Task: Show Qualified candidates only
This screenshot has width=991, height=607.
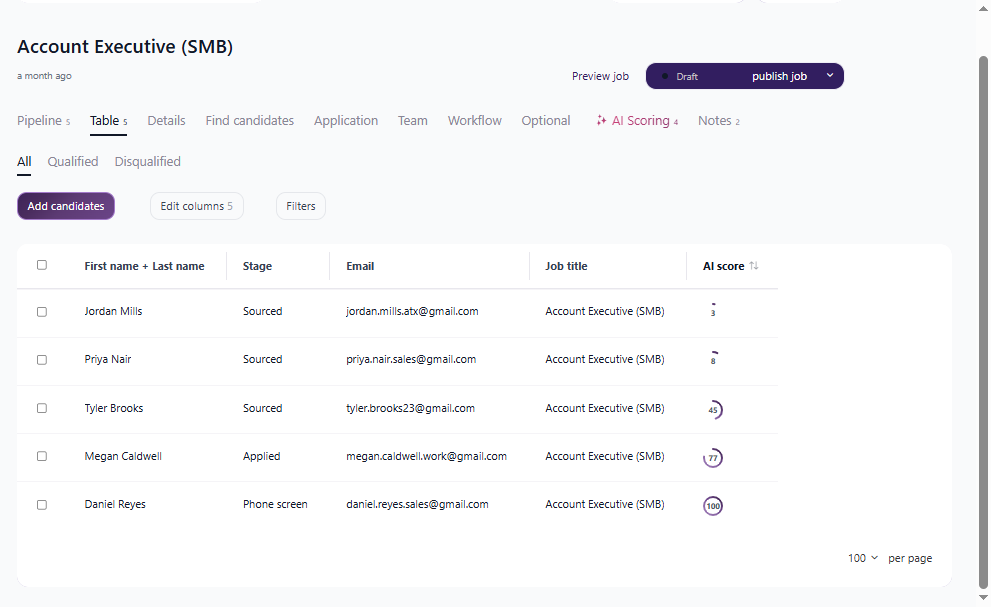Action: (73, 162)
